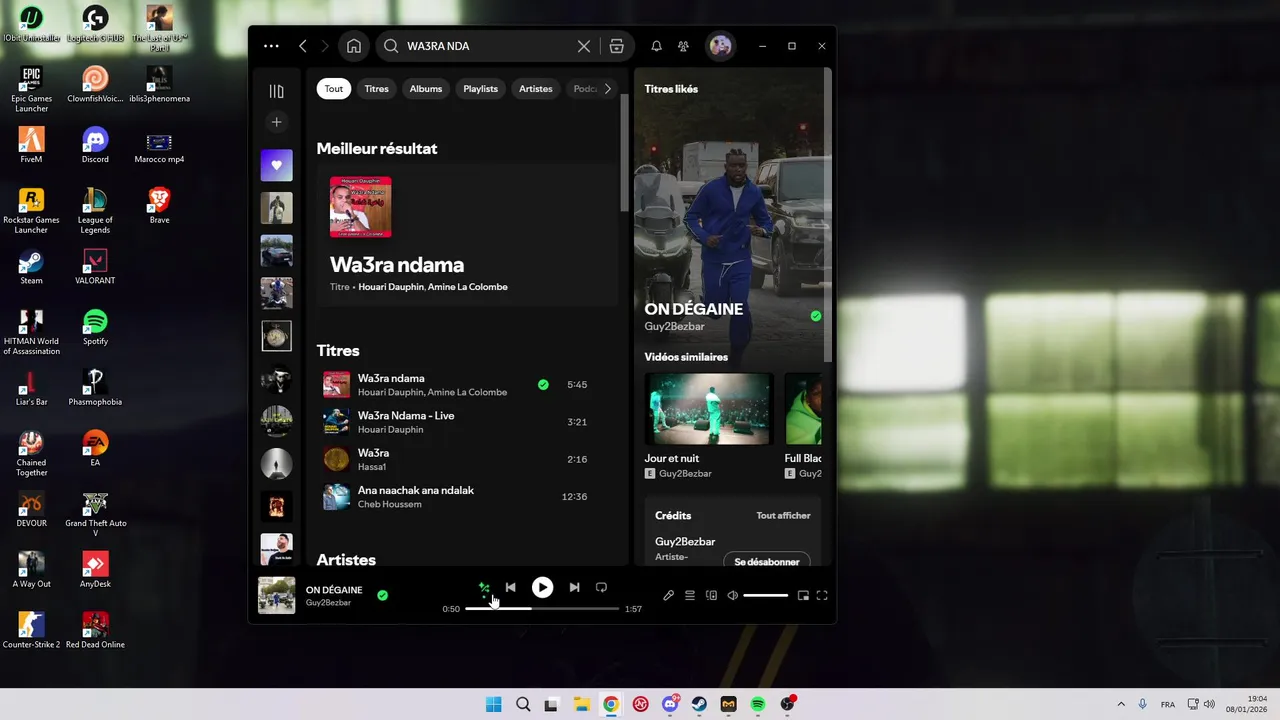Open Discord in the taskbar
The width and height of the screenshot is (1280, 720).
(670, 704)
